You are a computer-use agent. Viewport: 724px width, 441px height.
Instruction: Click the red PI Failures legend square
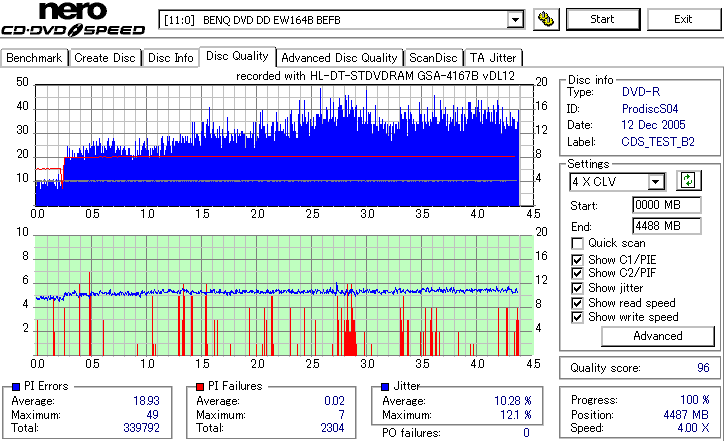pyautogui.click(x=200, y=387)
